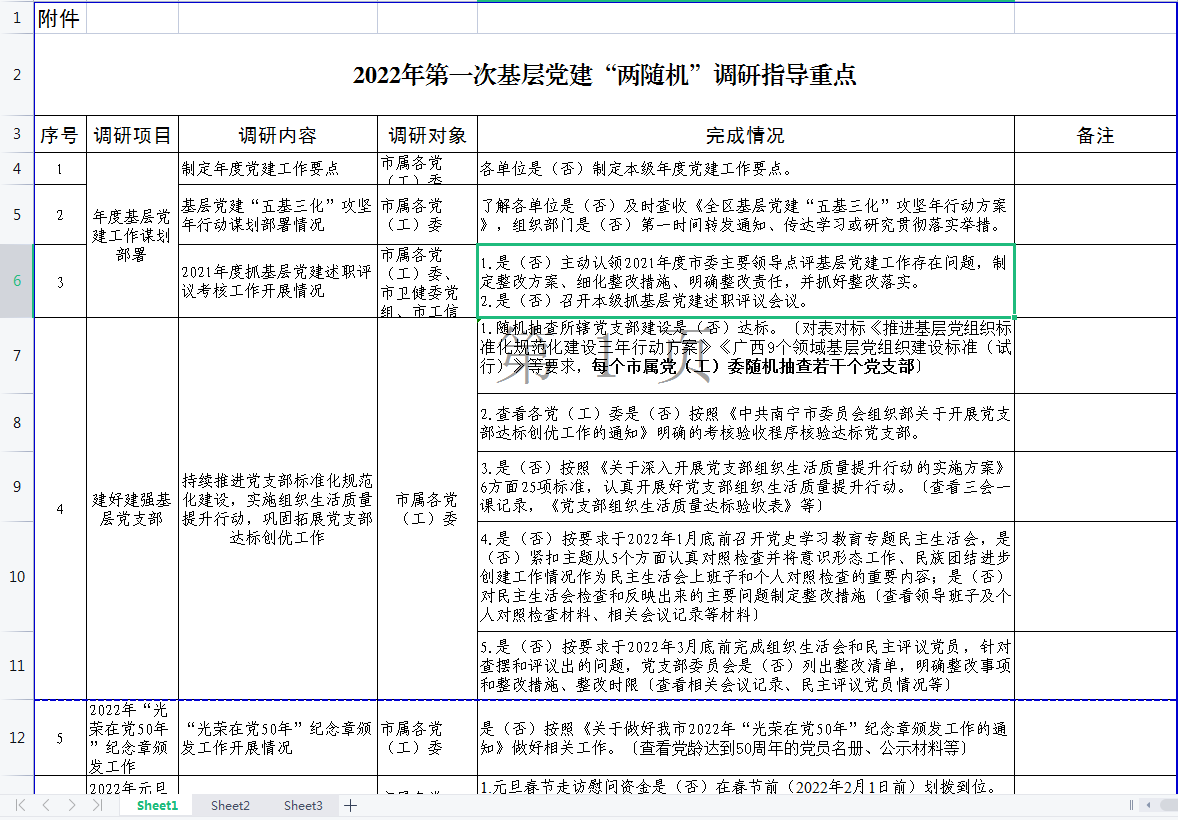Select cell starting 持续推进党支部标准化规范化建设
Viewport: 1178px width, 820px height.
278,509
